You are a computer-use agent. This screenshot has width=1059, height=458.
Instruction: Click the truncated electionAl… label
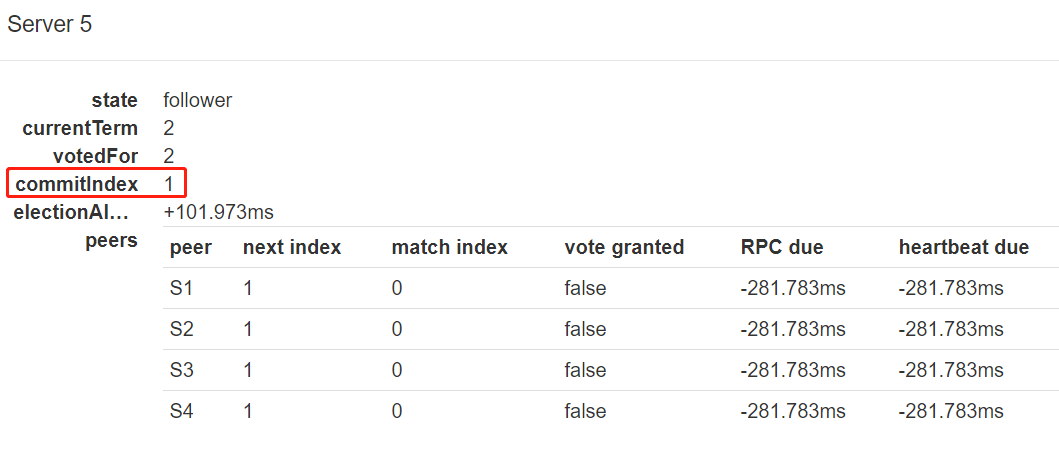[x=71, y=212]
